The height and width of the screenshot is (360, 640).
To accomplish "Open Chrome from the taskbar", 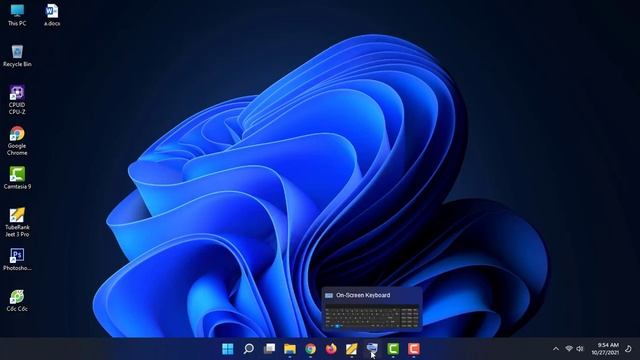I will coord(311,349).
